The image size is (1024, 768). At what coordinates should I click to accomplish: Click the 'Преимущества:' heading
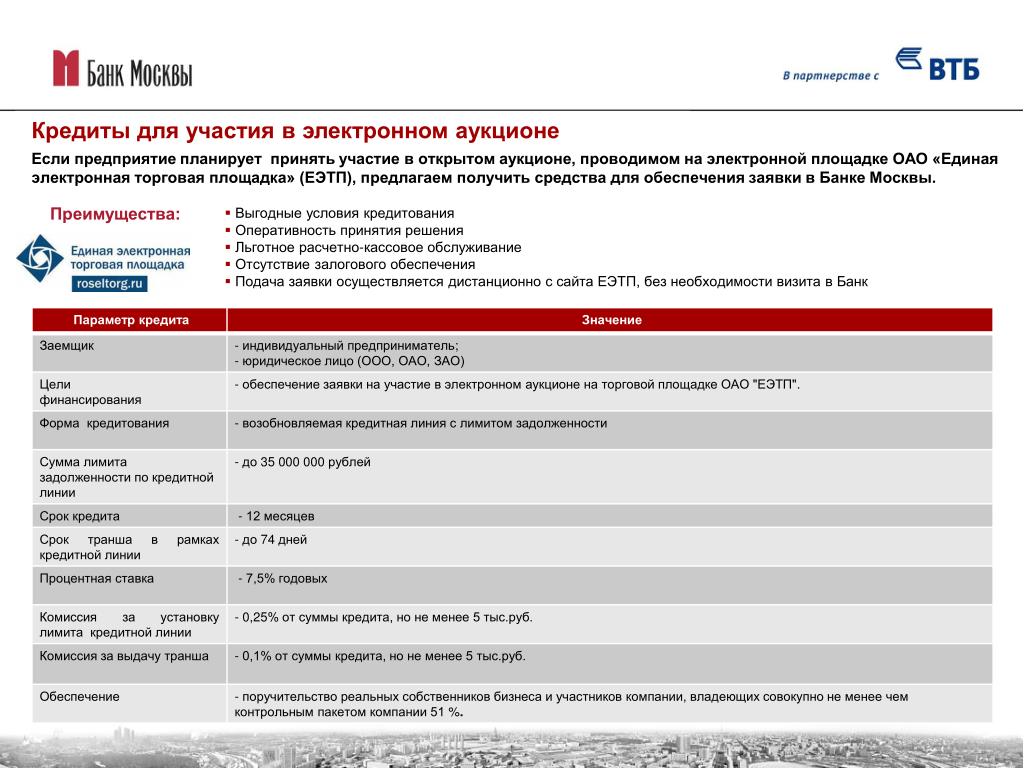click(115, 214)
